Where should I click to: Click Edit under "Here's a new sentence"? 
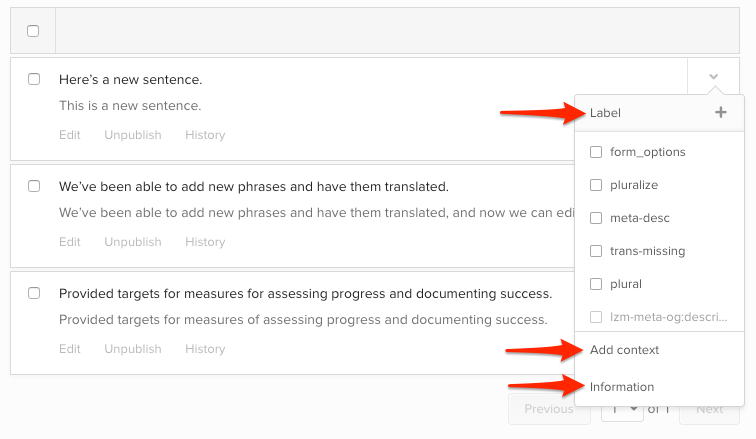[69, 135]
